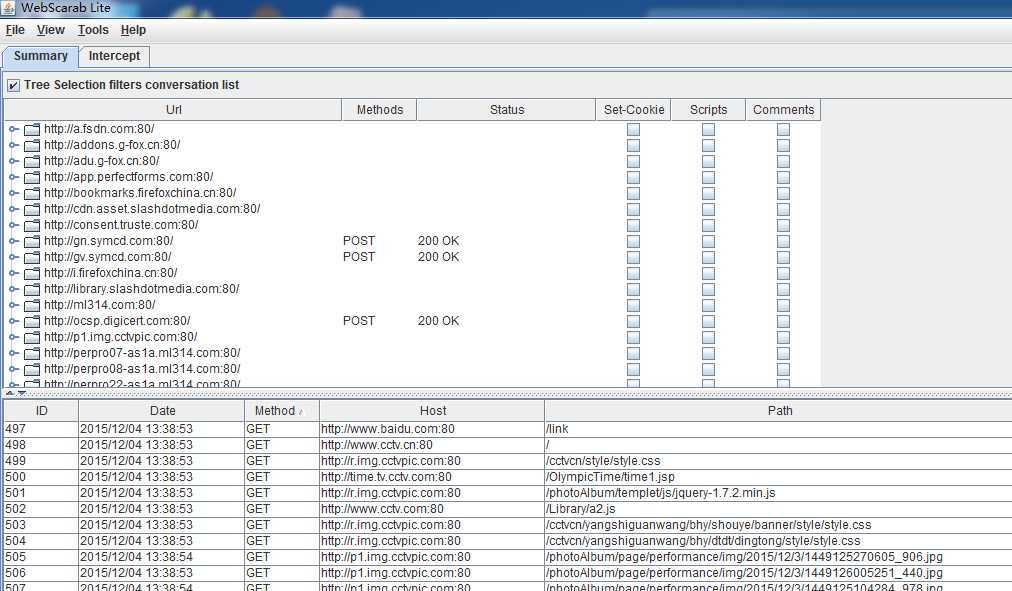The width and height of the screenshot is (1012, 591).
Task: Click the Set-Cookie column header
Action: (634, 110)
